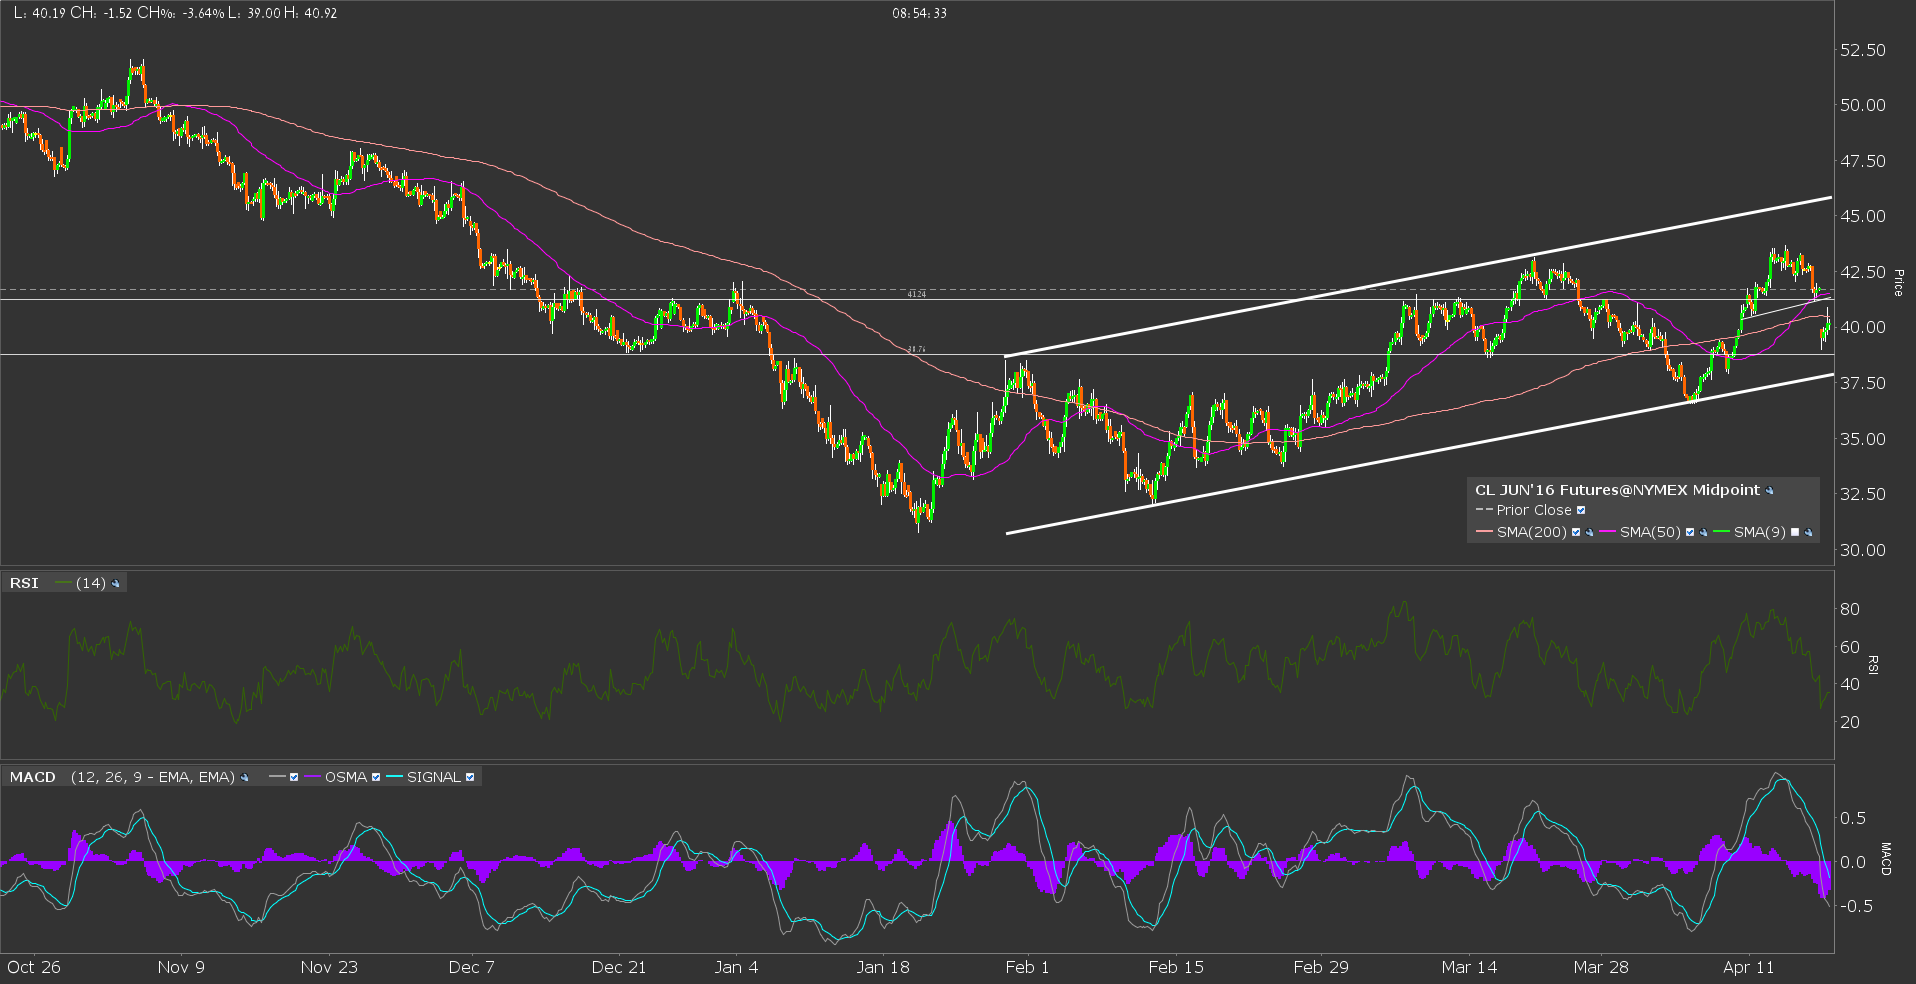The image size is (1916, 984).
Task: Click the 45.00 price axis label
Action: tap(1863, 217)
